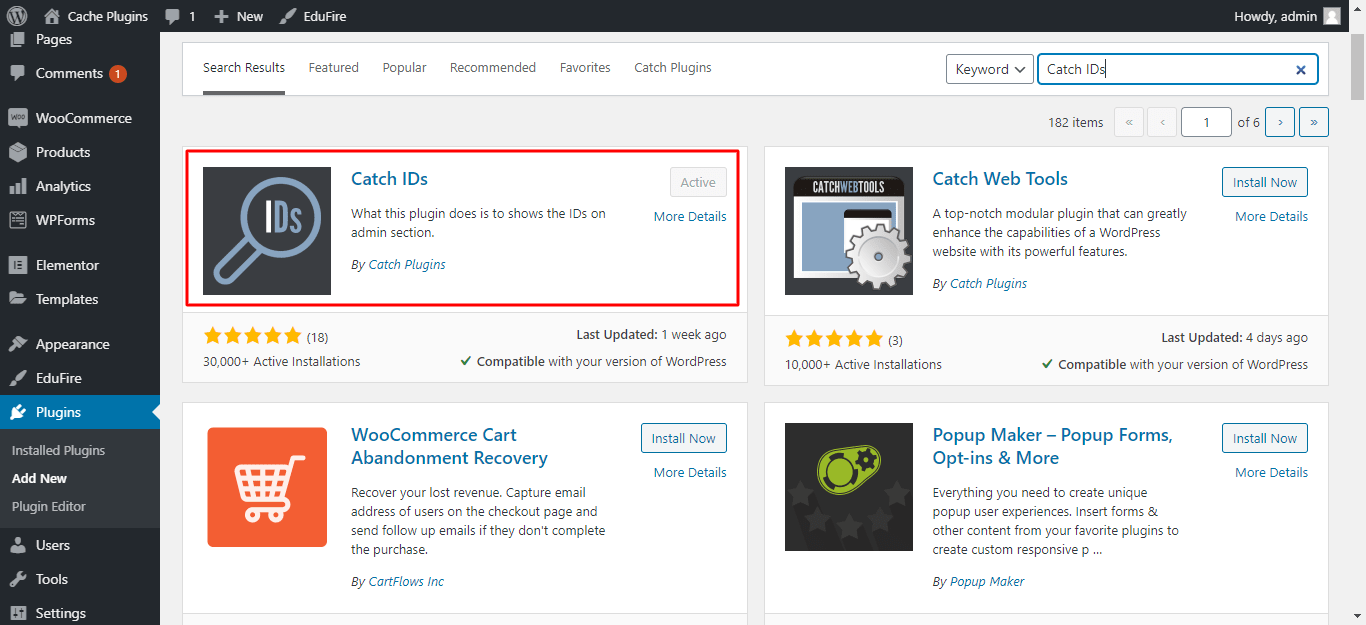The image size is (1366, 625).
Task: Open the Recommended plugins tab
Action: [493, 68]
